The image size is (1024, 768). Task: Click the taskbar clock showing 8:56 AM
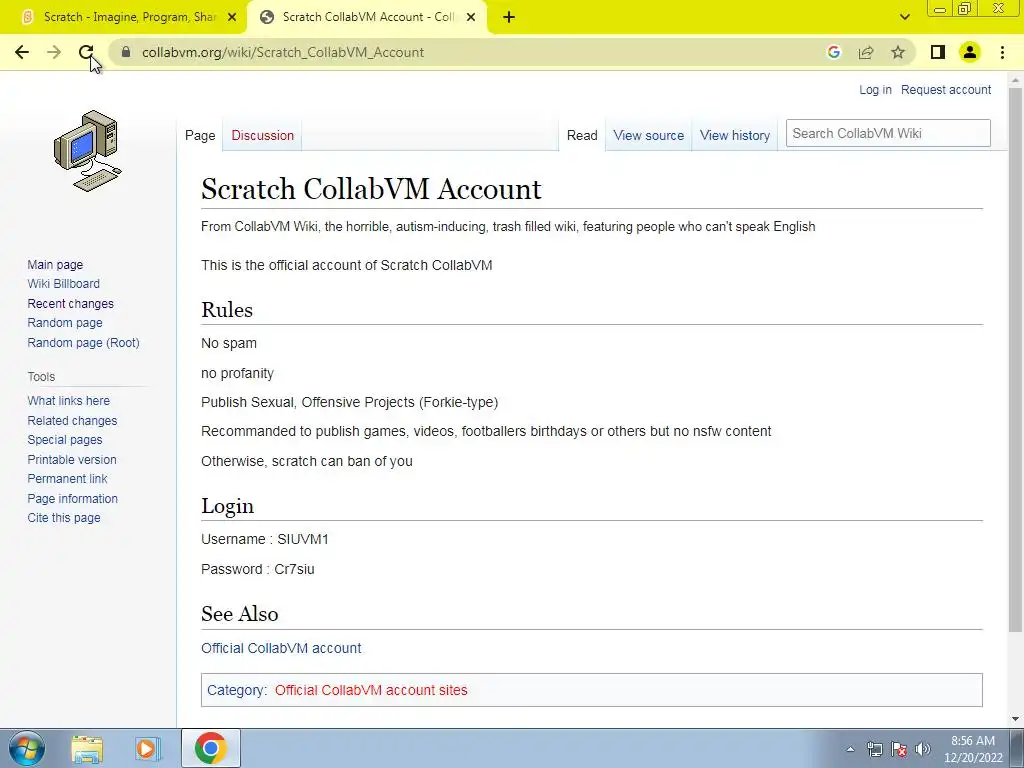(973, 749)
